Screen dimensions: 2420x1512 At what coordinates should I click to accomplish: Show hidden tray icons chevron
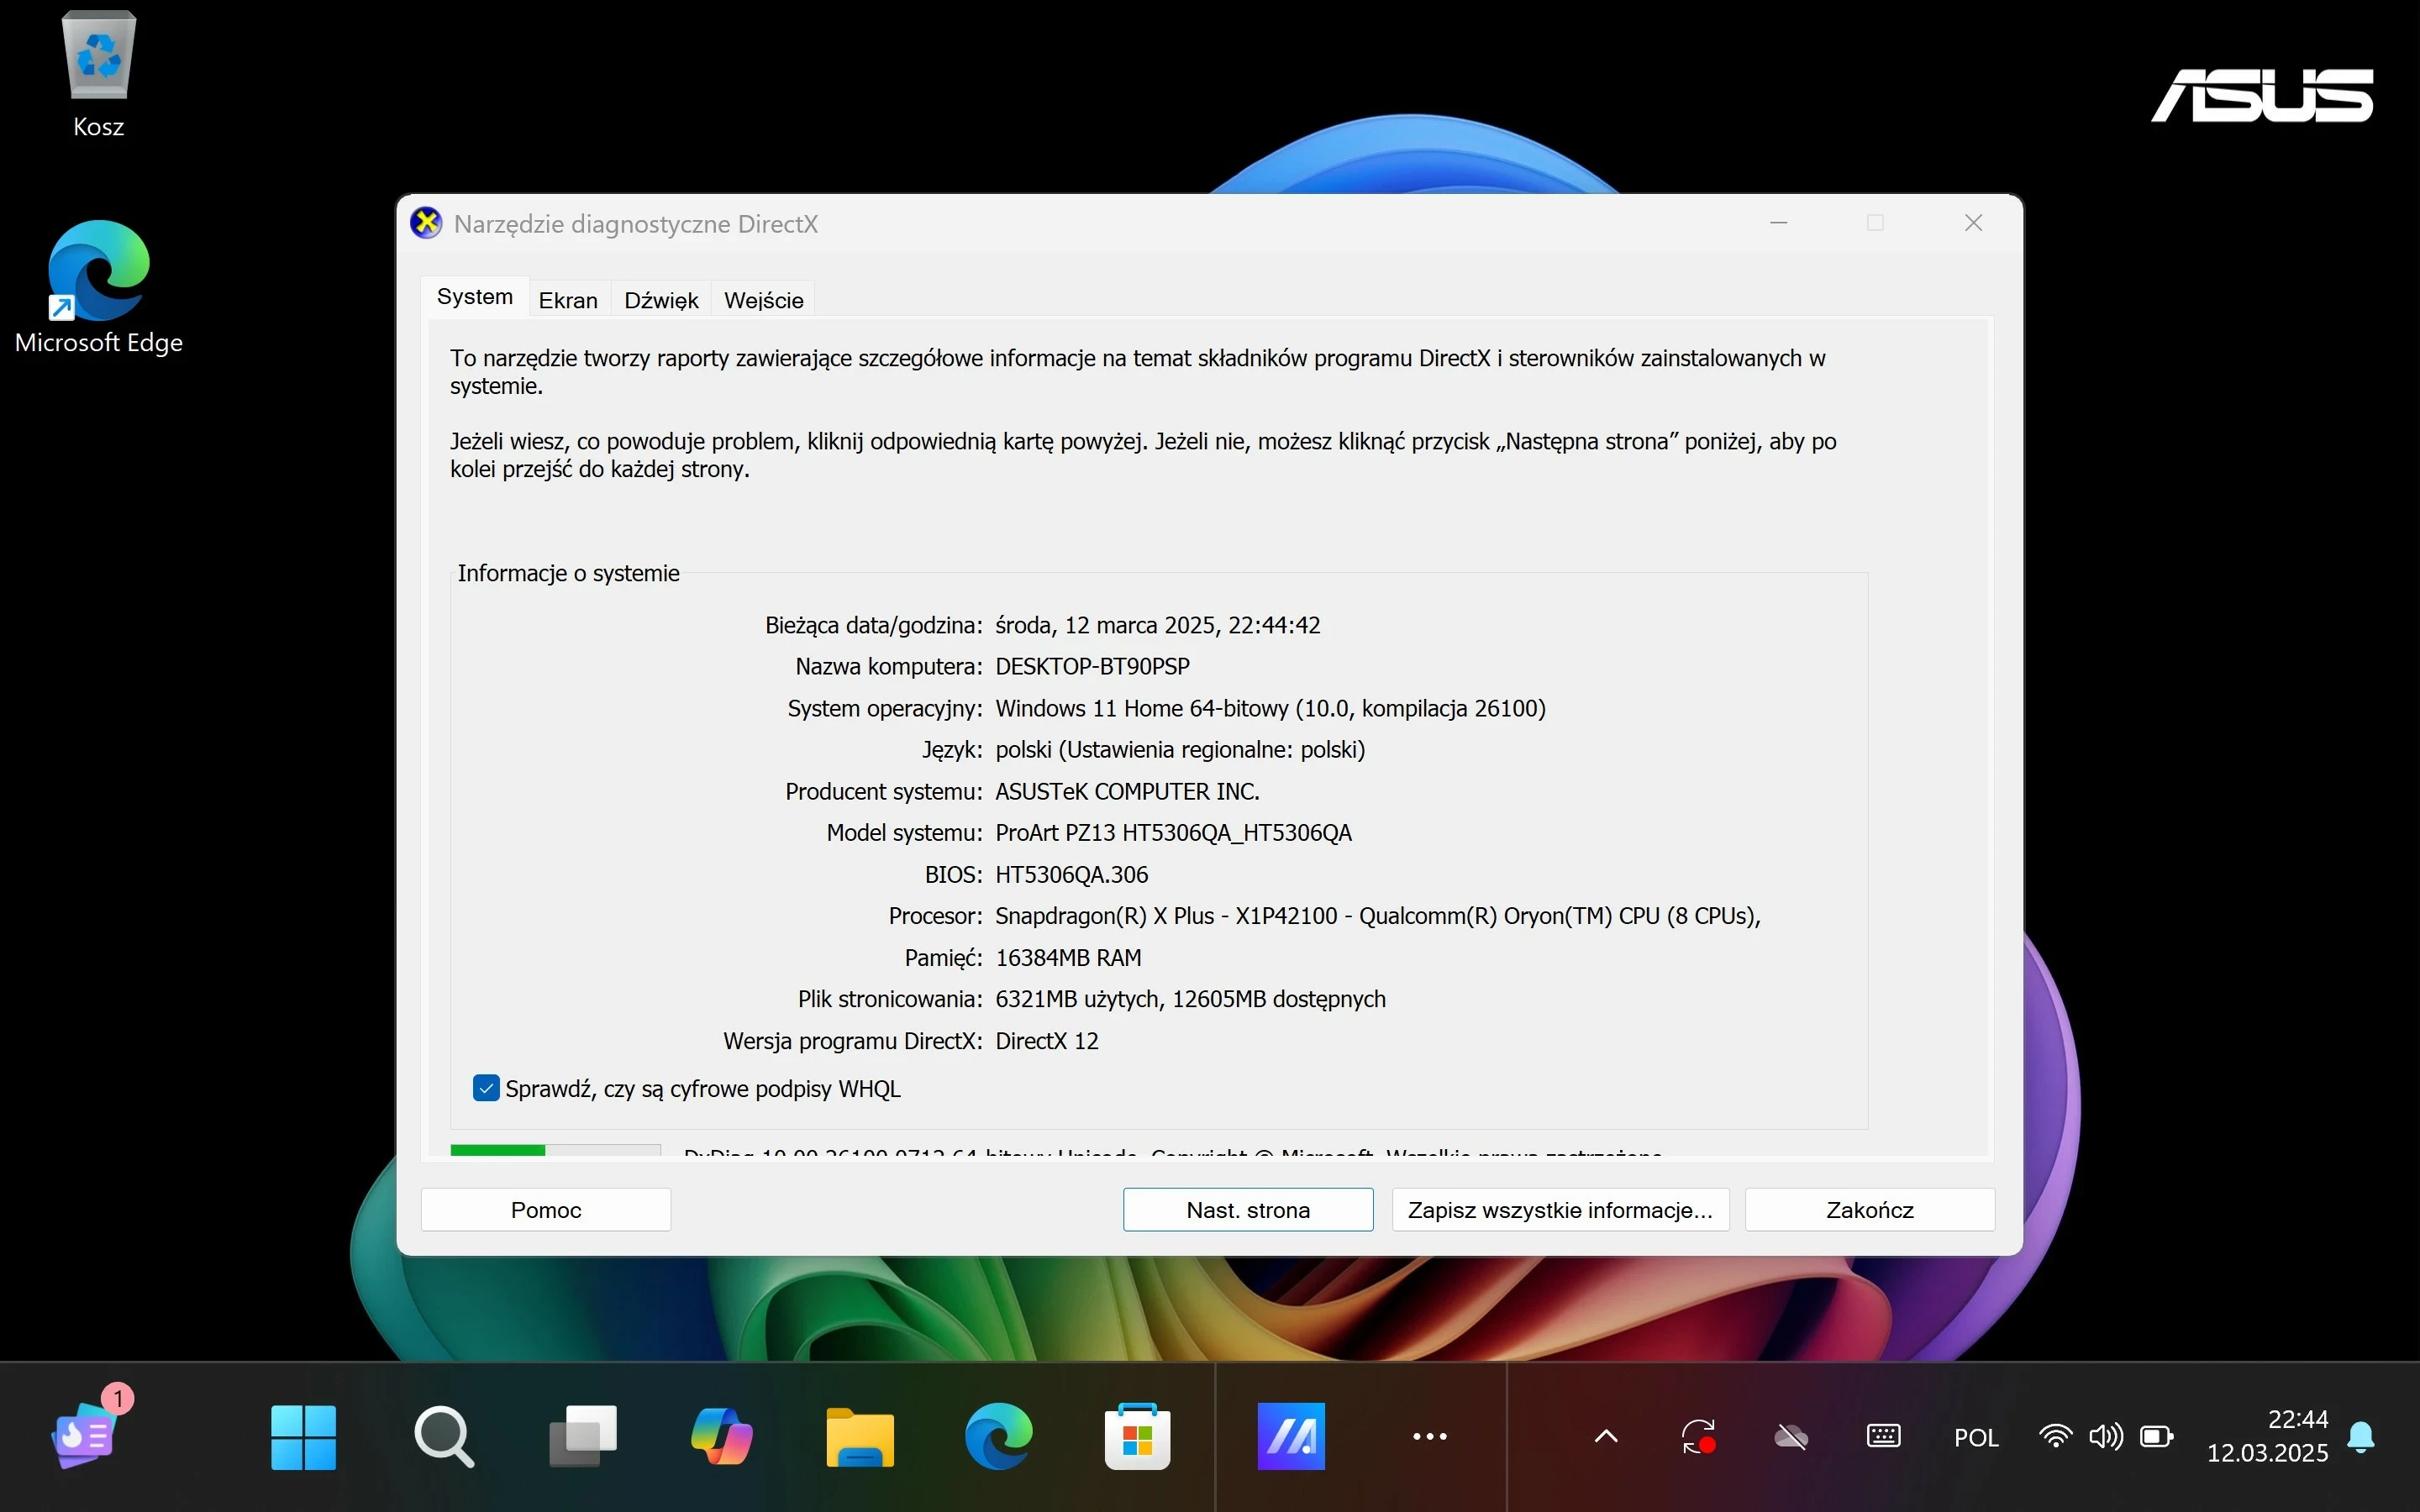tap(1606, 1437)
